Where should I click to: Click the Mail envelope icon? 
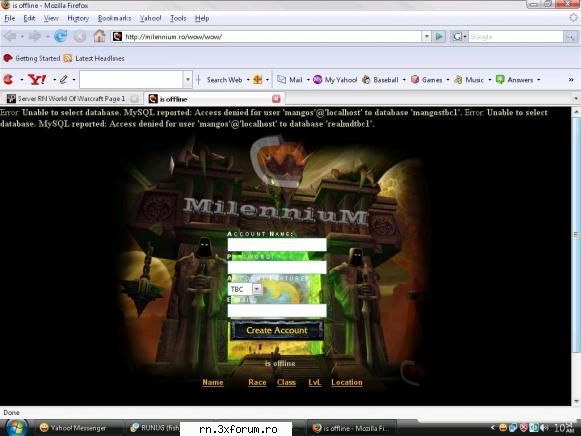[282, 79]
